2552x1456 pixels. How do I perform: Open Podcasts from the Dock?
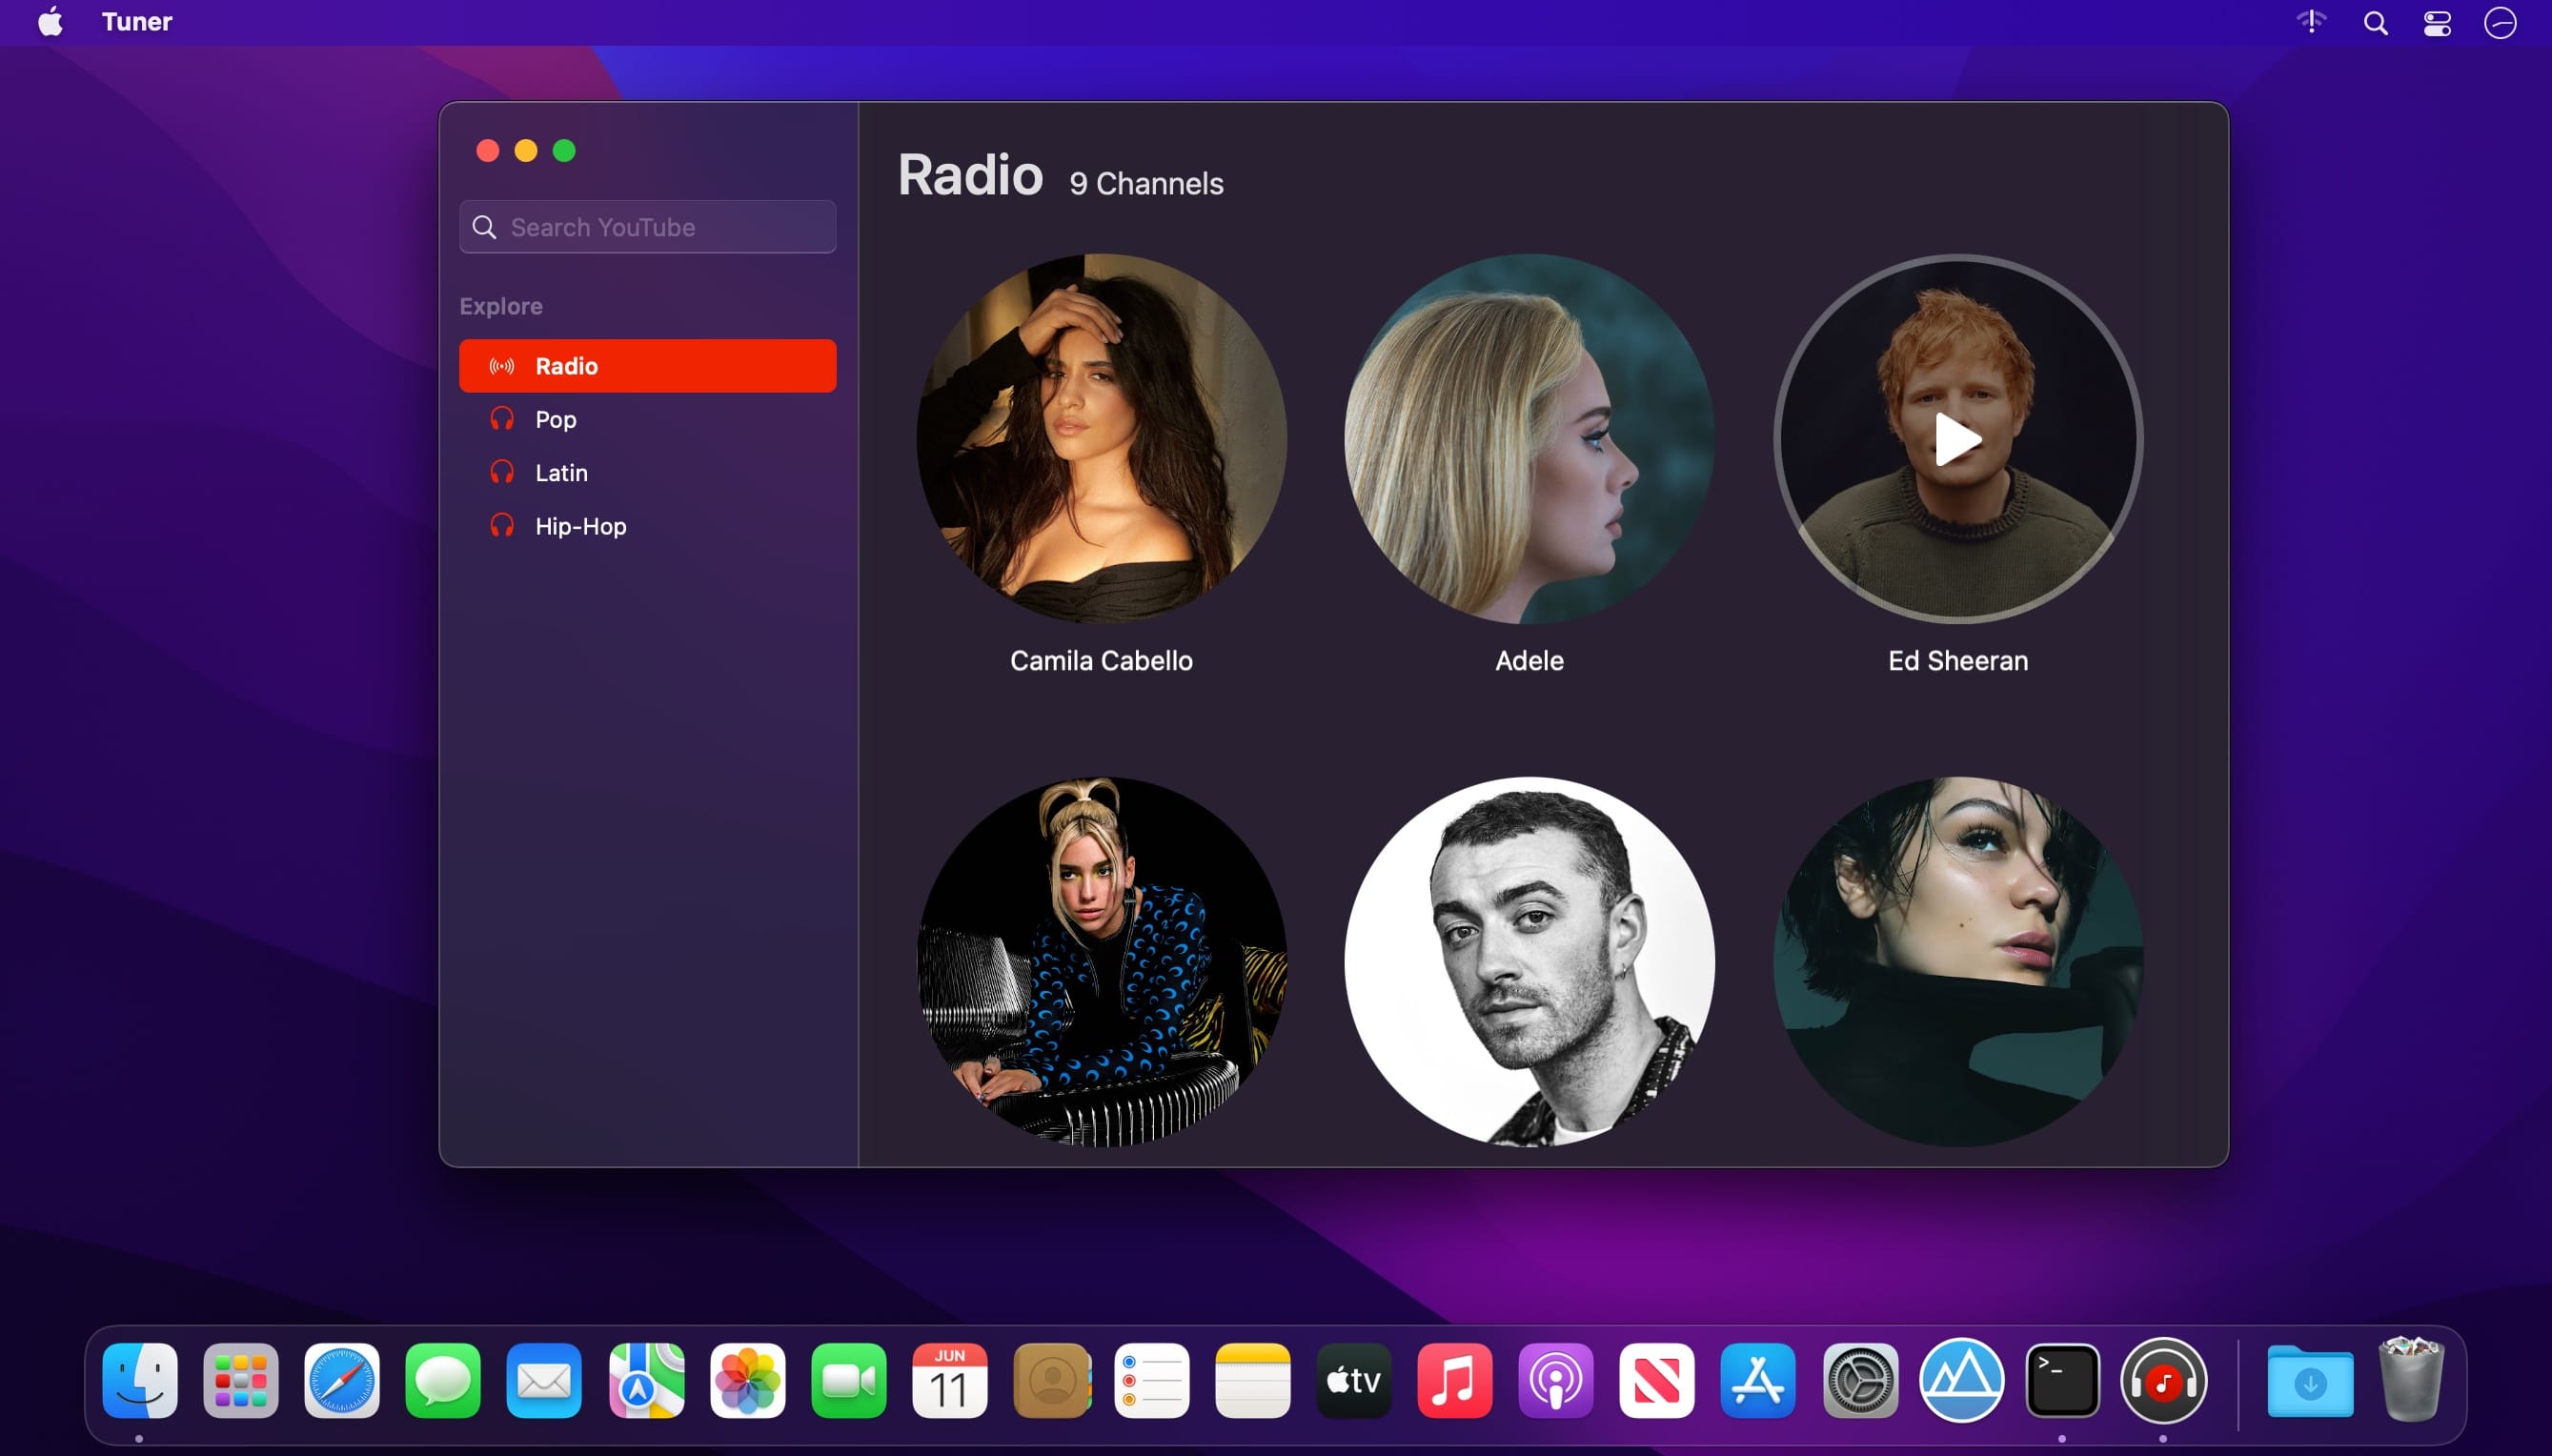[1556, 1380]
